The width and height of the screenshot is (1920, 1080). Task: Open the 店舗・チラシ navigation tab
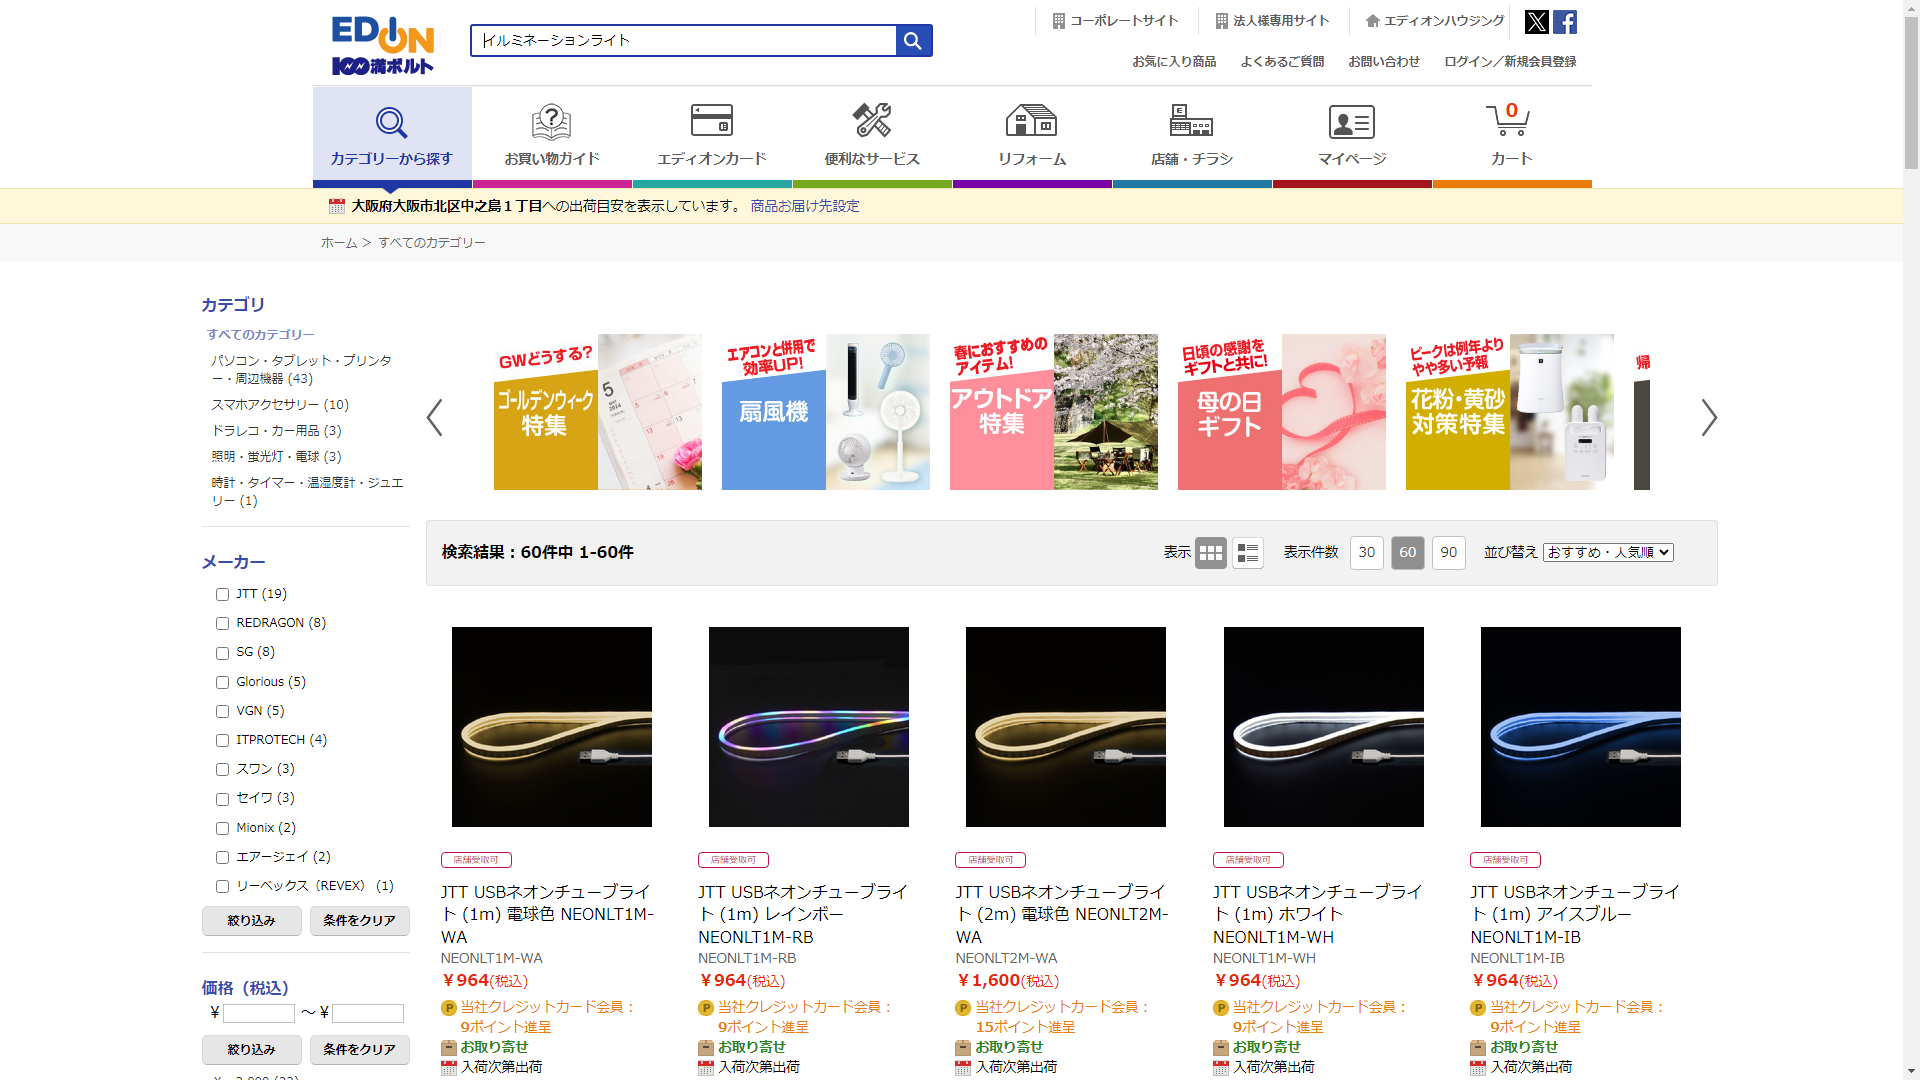click(1191, 134)
